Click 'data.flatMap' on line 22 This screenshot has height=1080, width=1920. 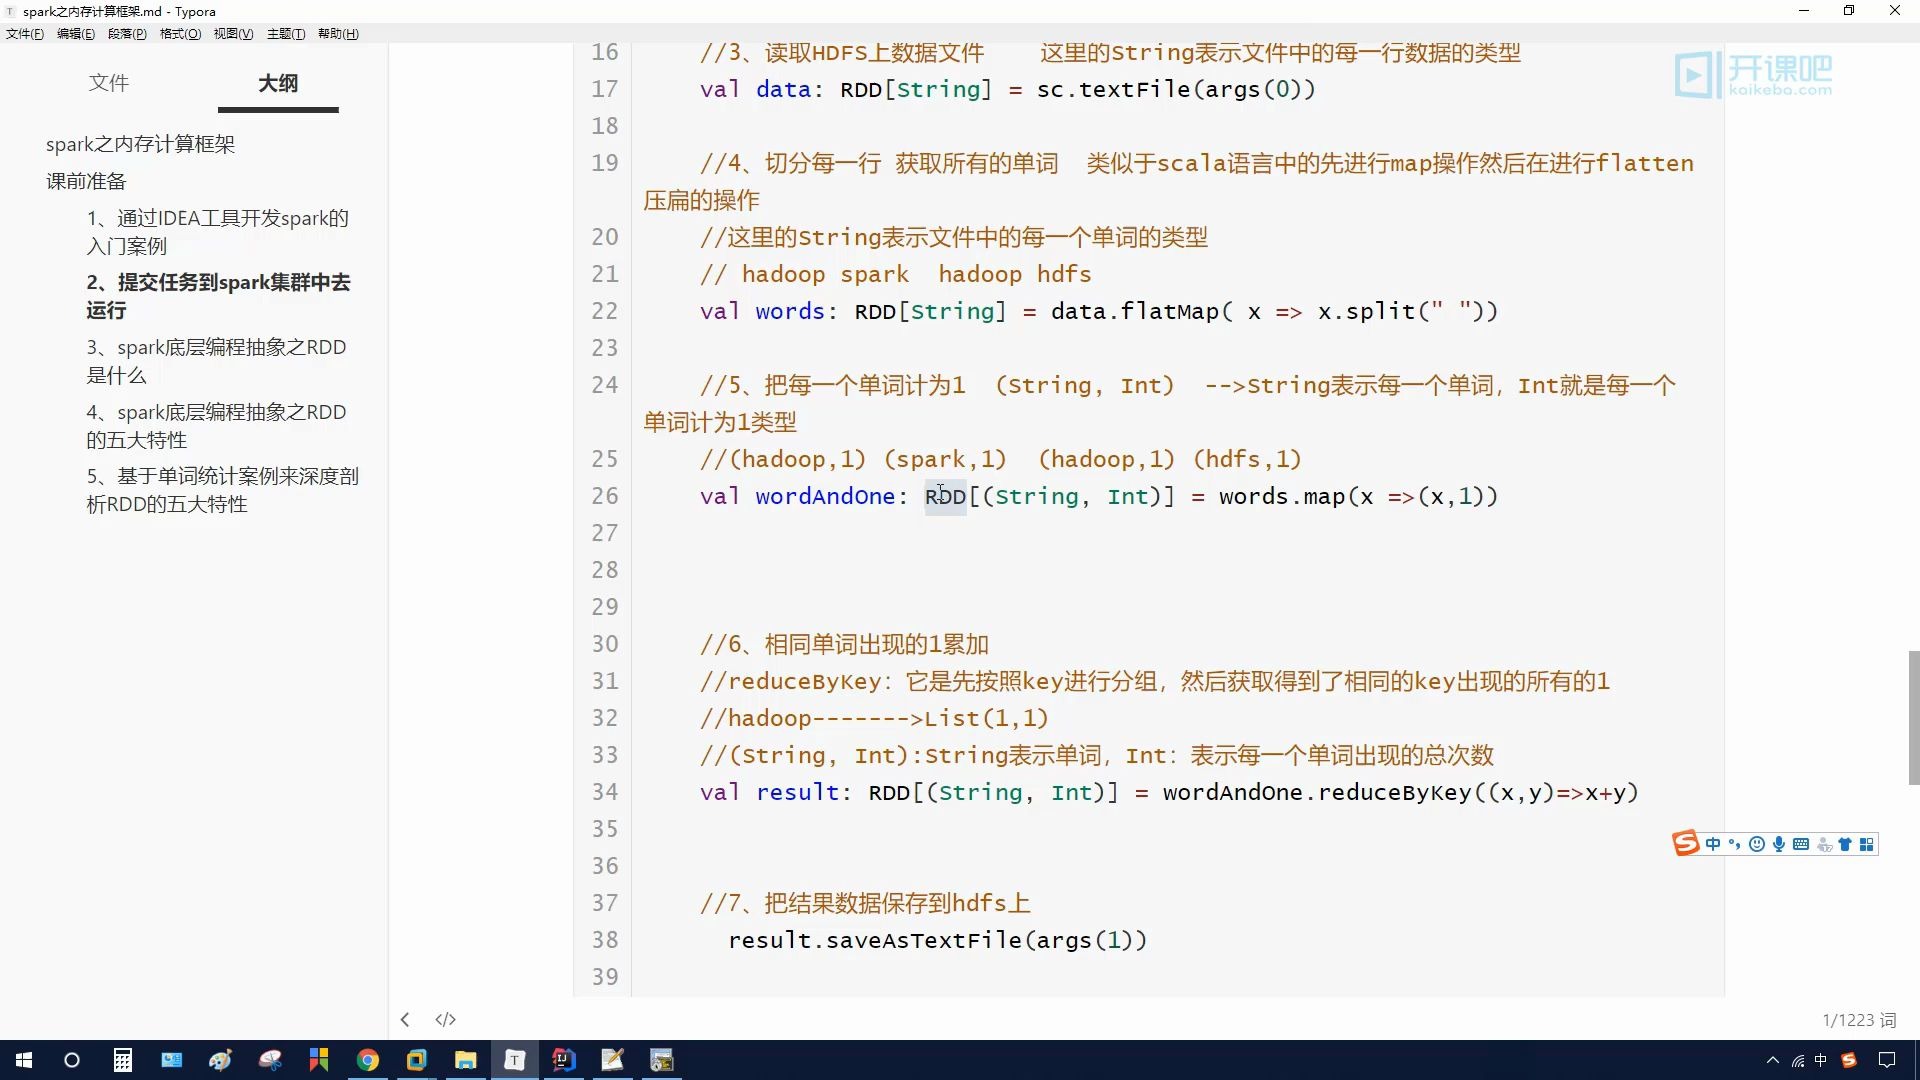[x=1135, y=311]
